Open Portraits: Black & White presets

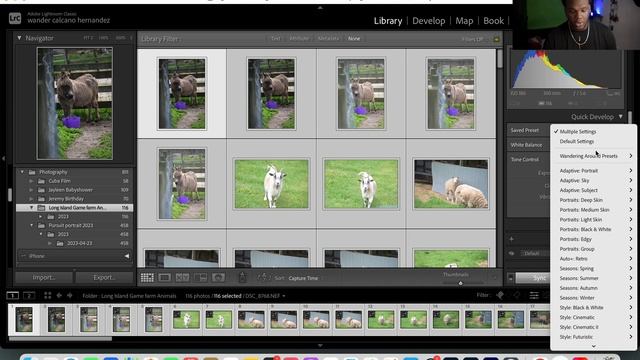point(593,229)
